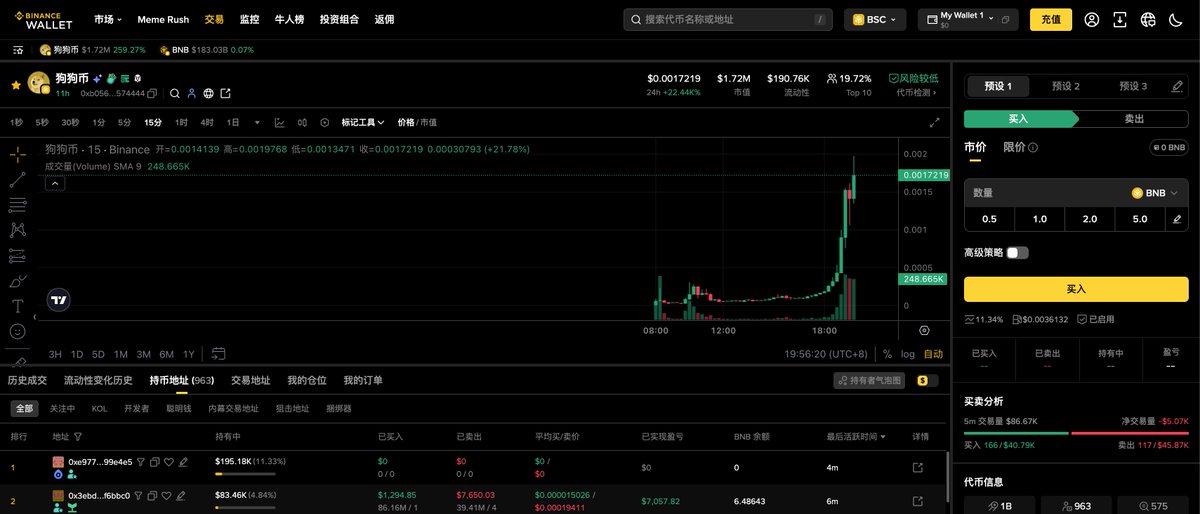Select the emoji sticker chart tool
This screenshot has height=514, width=1200.
(18, 331)
